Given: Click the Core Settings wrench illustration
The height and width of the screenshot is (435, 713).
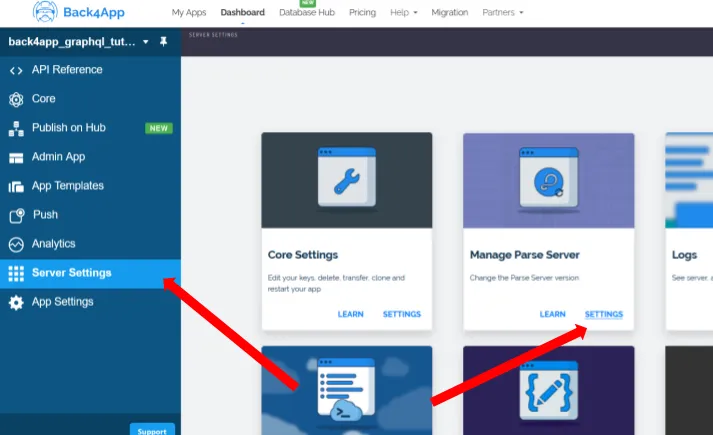Looking at the screenshot, I should [347, 180].
